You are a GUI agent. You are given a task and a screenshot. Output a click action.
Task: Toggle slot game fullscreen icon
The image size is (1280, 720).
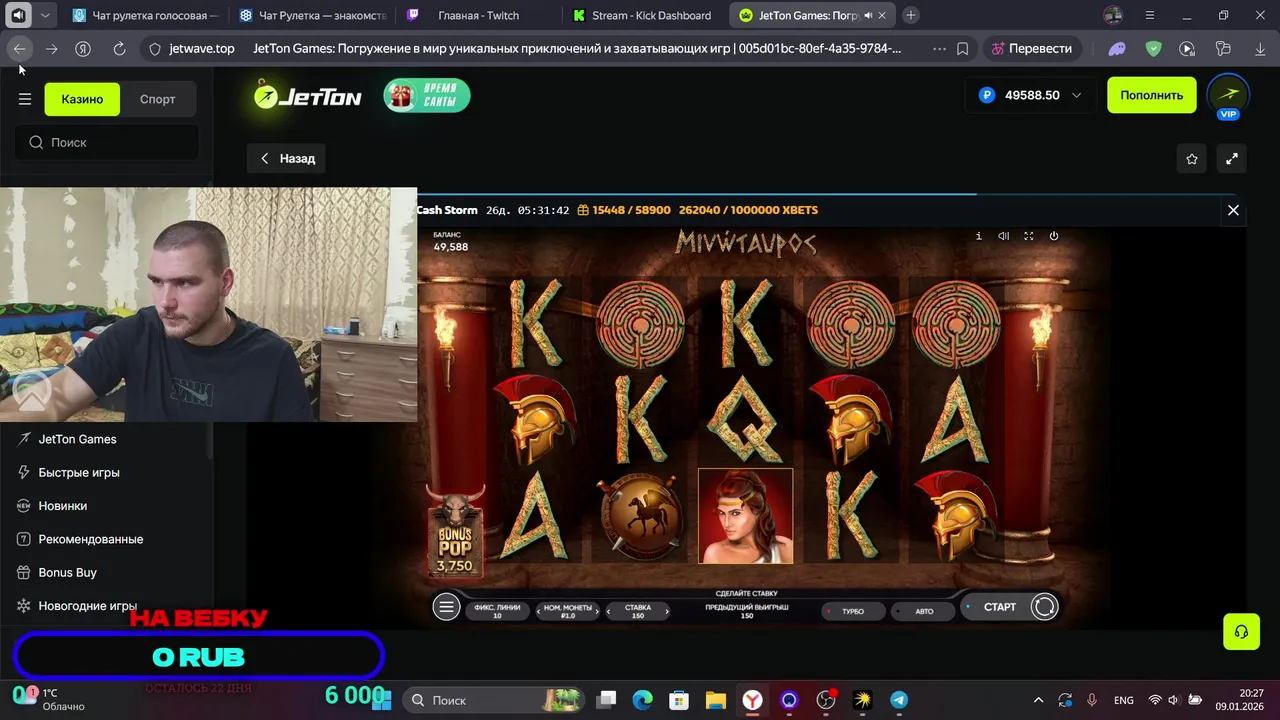click(1028, 236)
